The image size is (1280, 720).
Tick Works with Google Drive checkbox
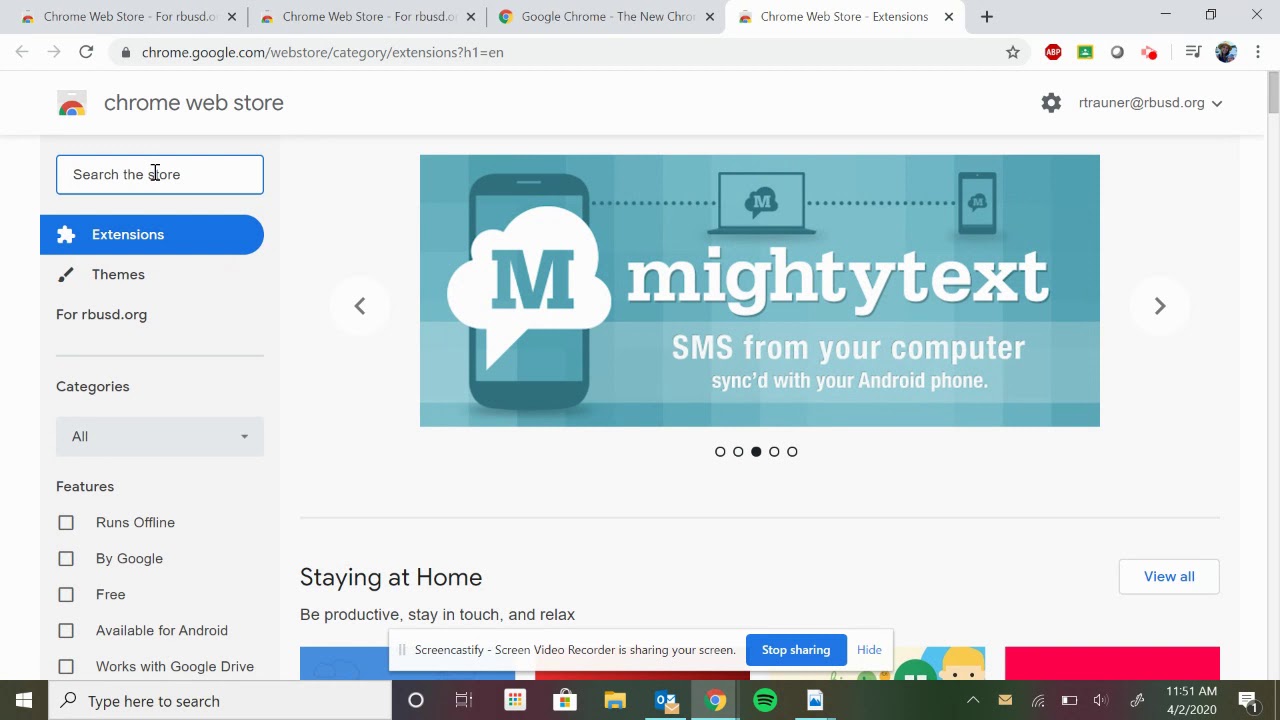coord(66,666)
